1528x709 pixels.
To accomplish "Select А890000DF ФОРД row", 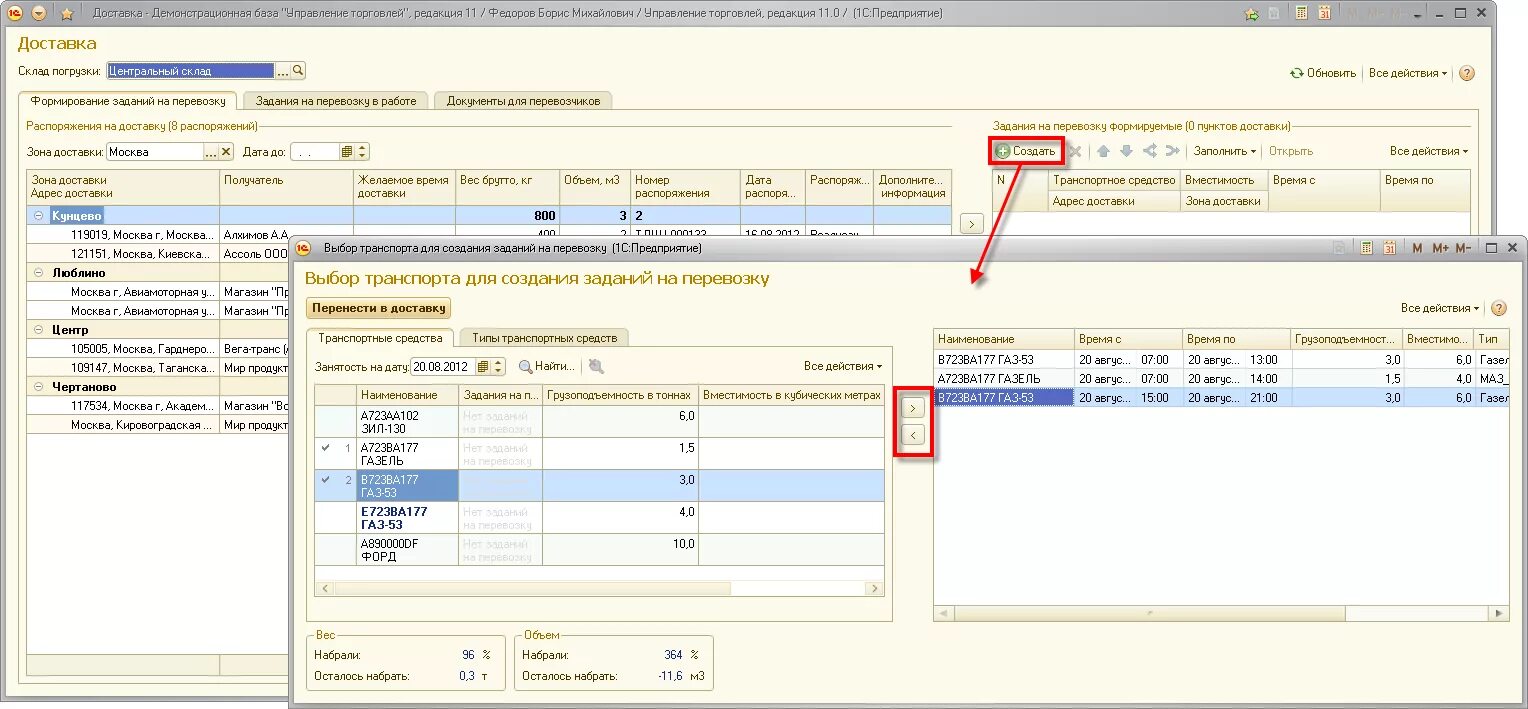I will (x=600, y=550).
